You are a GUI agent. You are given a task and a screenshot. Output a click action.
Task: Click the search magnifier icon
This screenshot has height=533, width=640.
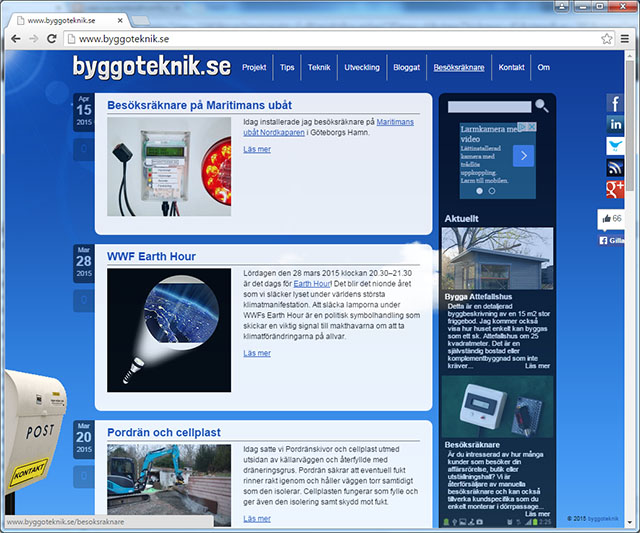542,106
